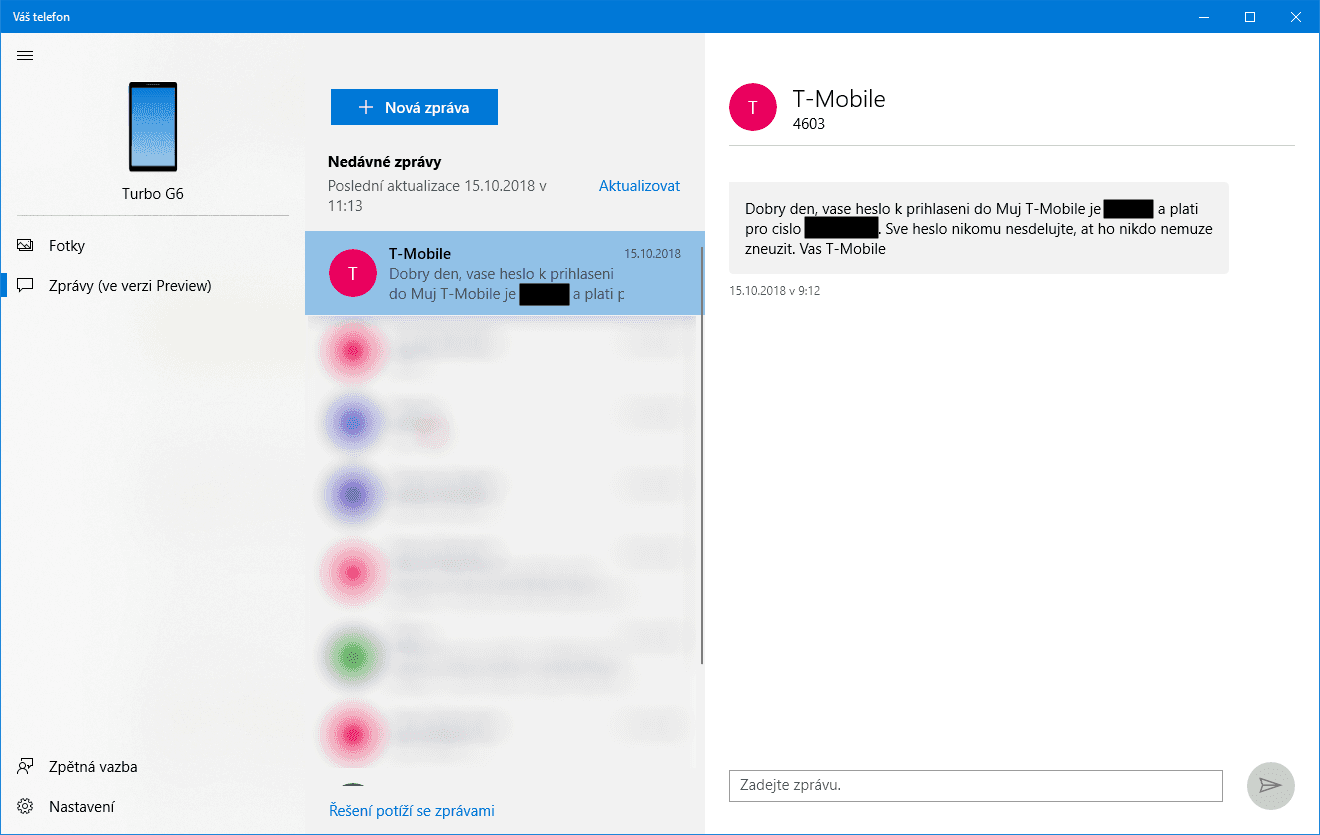Select the Turbo G6 phone thumbnail
Image resolution: width=1320 pixels, height=835 pixels.
152,127
